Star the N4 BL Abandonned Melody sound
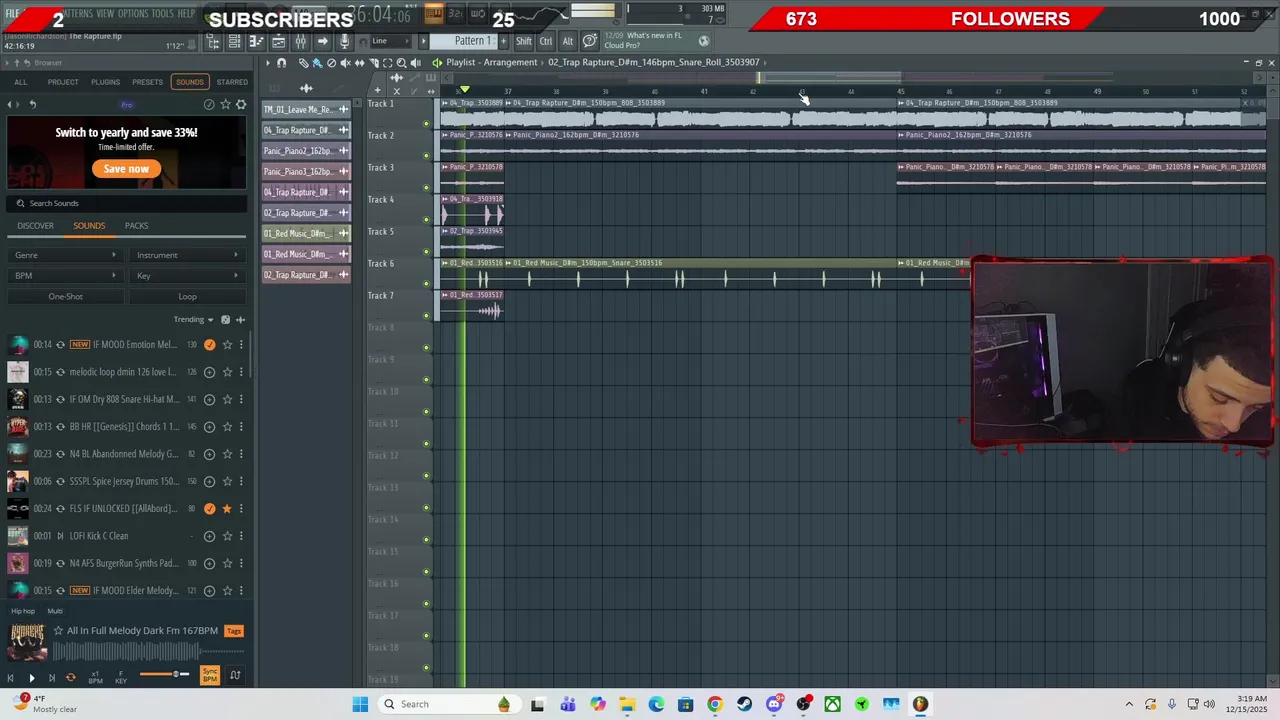 click(x=227, y=454)
